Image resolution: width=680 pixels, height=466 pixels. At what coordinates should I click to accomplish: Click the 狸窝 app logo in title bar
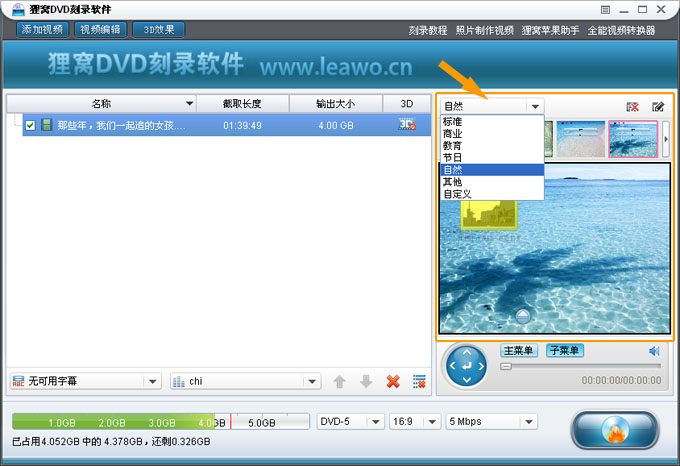[18, 9]
